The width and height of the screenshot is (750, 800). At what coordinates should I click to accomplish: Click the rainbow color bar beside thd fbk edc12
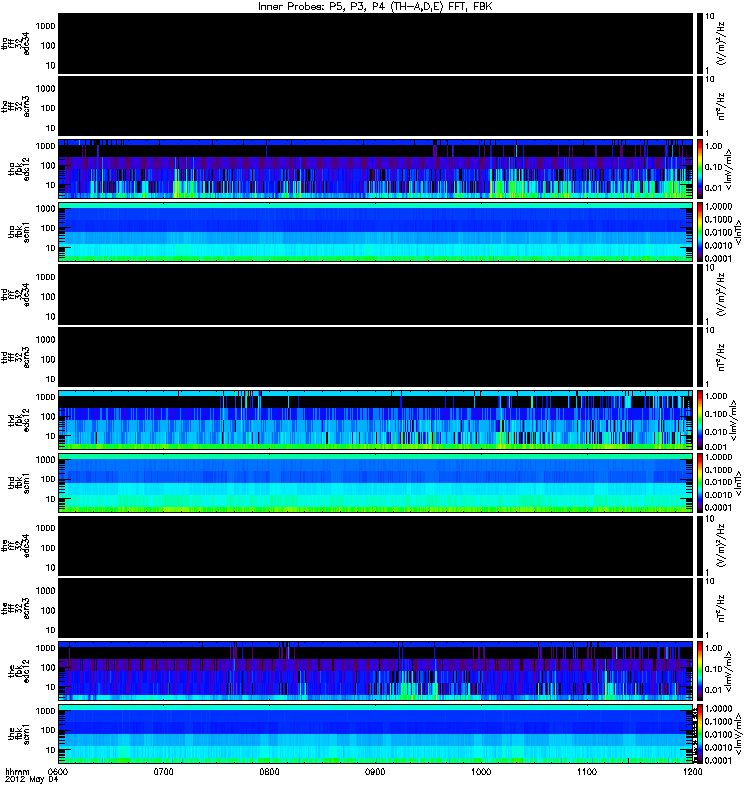(x=700, y=419)
